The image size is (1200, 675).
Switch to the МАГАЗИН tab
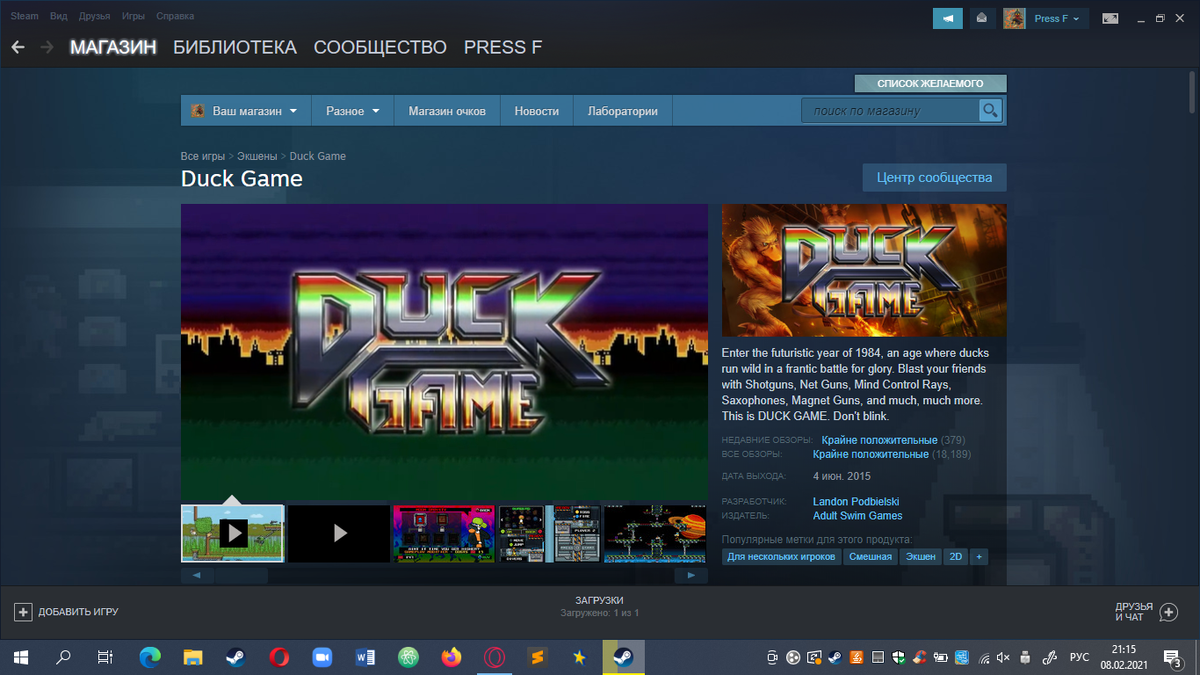[113, 47]
